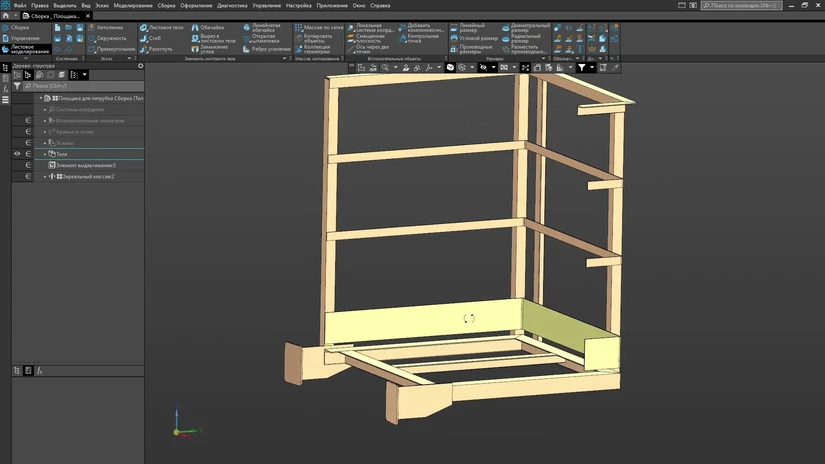Click Открытая штамповка tool

coord(261,38)
